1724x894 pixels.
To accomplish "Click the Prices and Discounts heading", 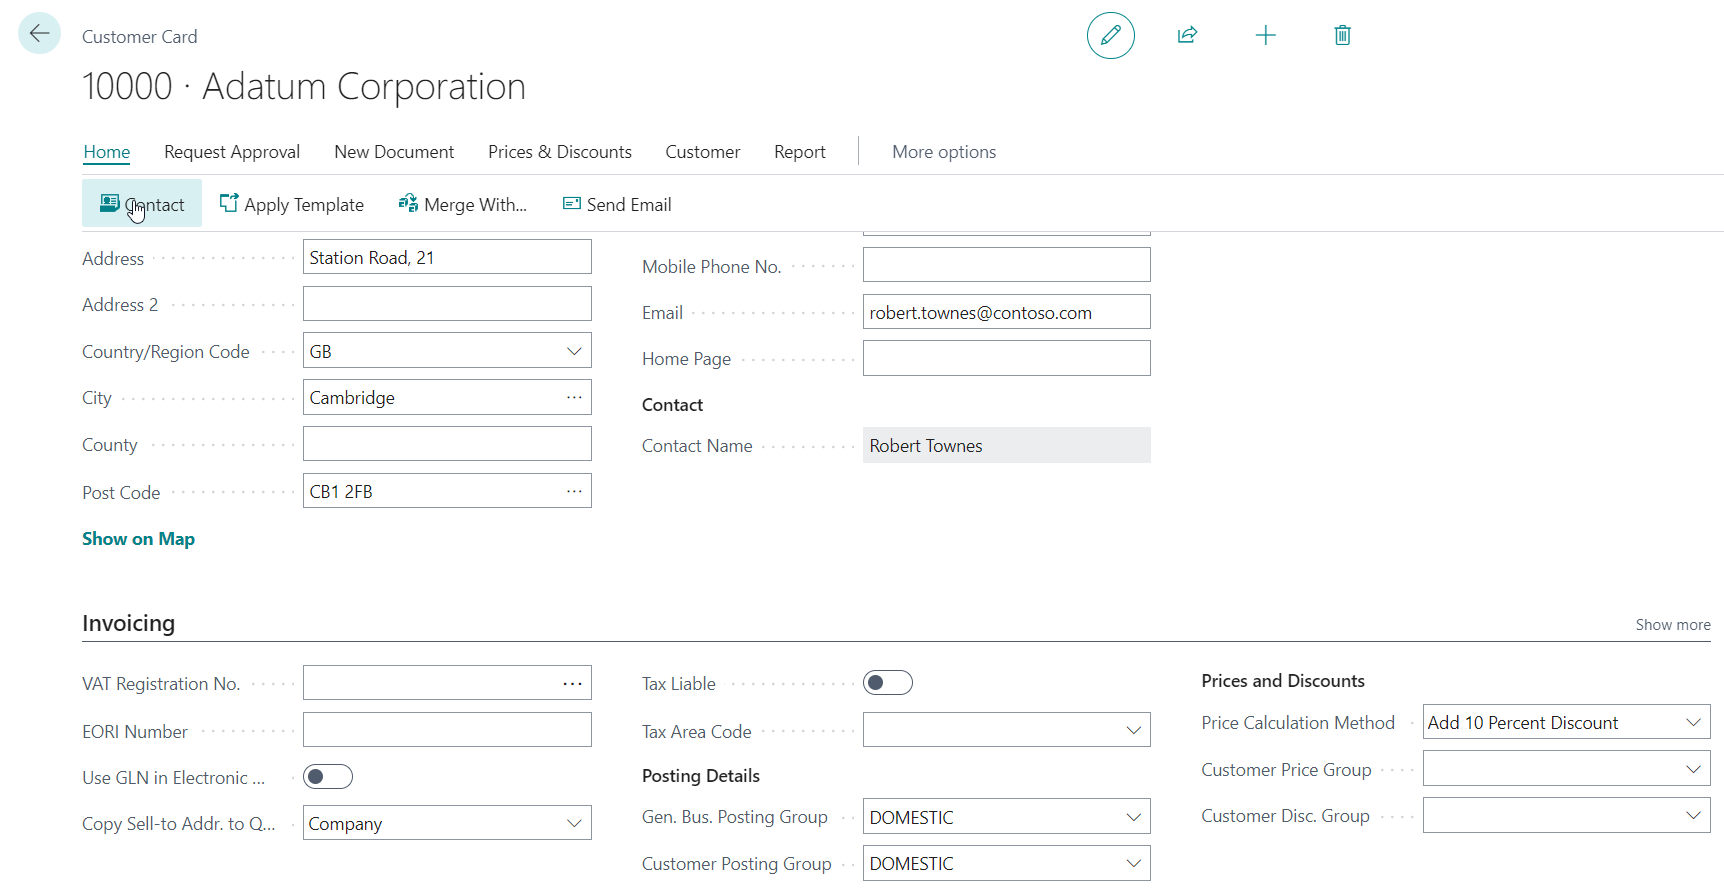I will (x=1283, y=681).
